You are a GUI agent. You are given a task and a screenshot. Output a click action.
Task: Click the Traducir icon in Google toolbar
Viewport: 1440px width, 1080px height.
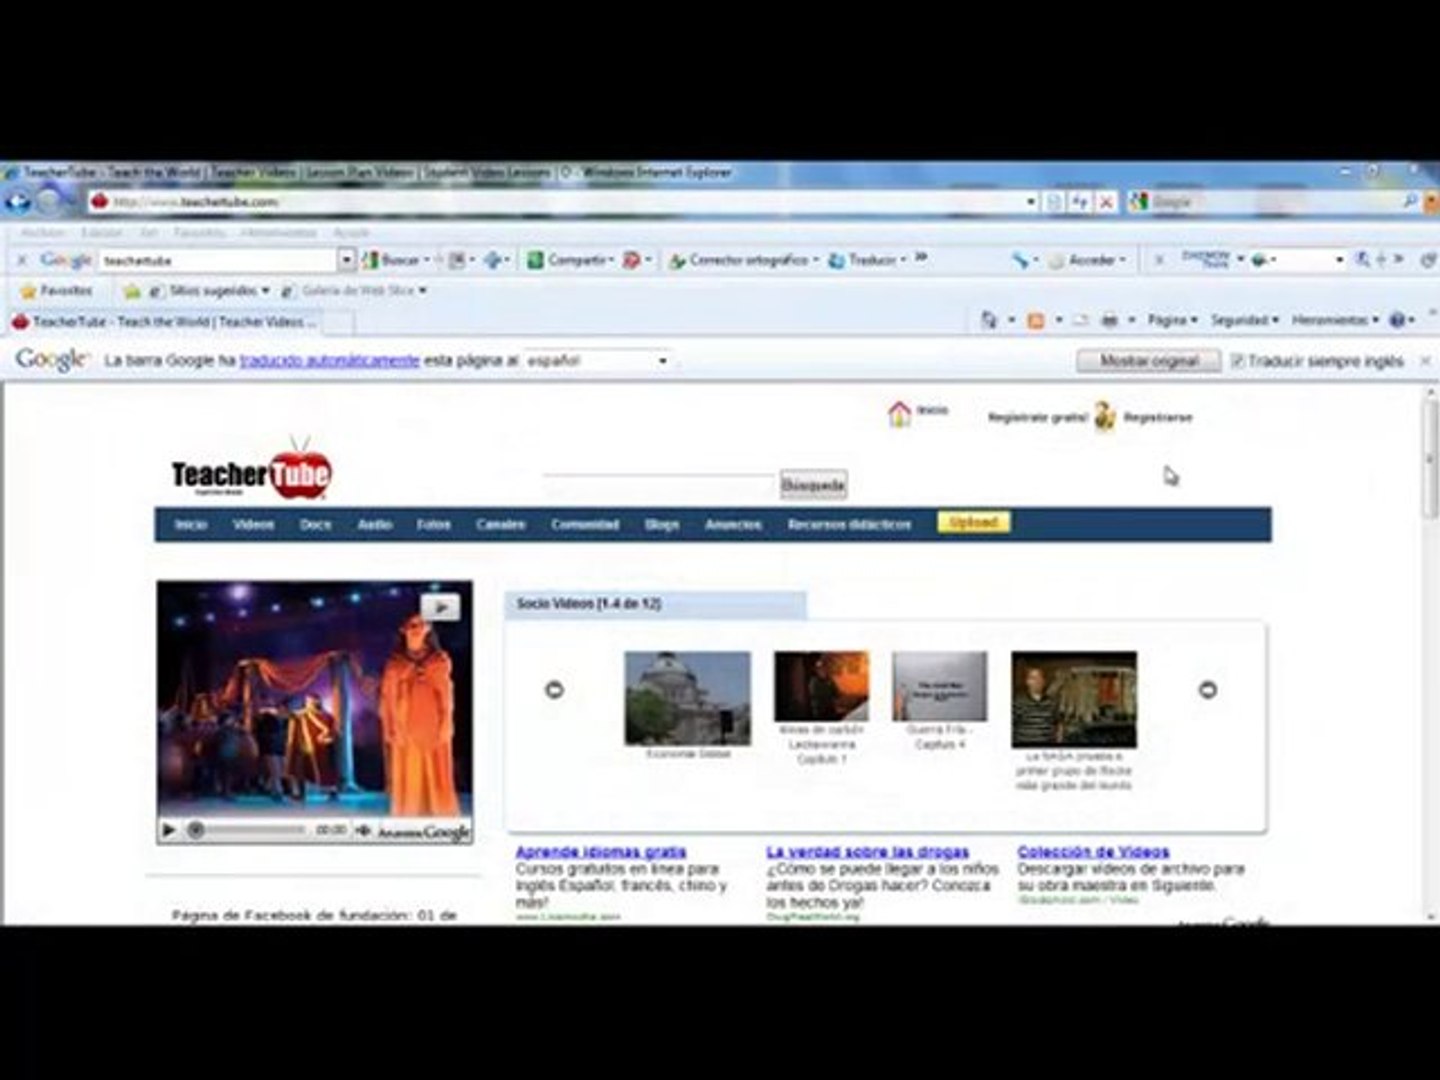[836, 260]
